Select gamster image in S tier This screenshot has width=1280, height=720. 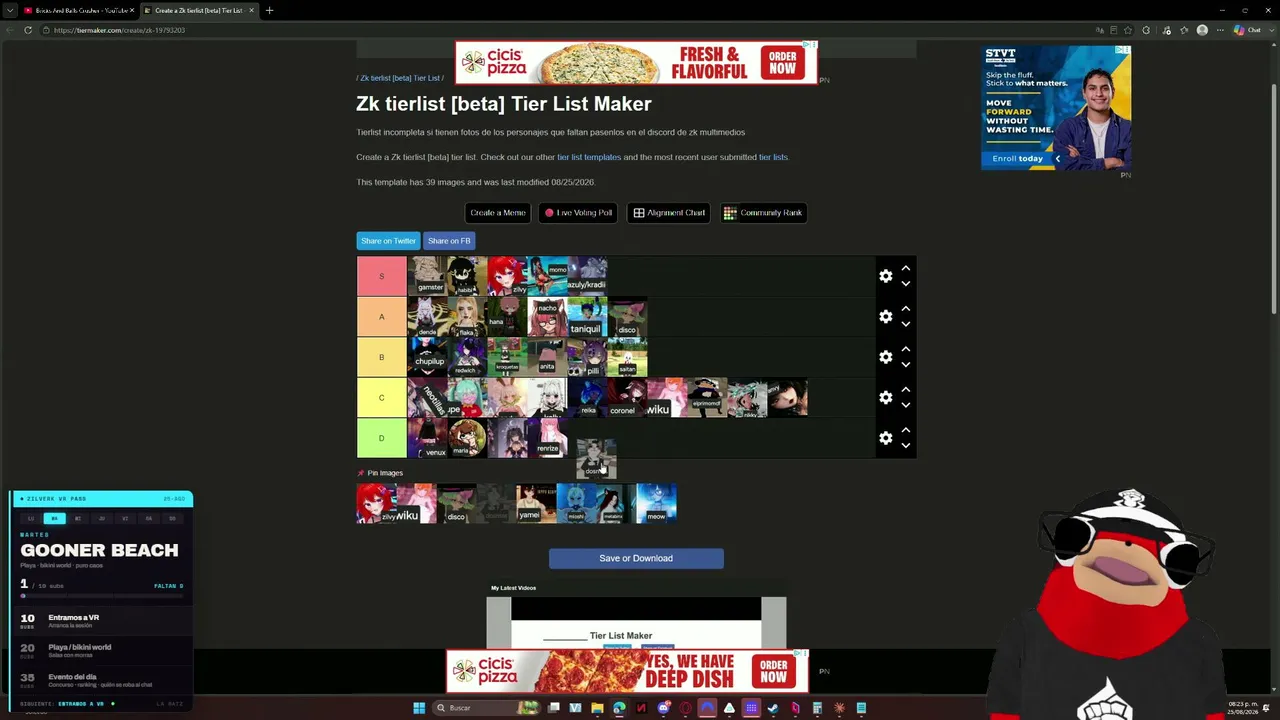[x=427, y=276]
